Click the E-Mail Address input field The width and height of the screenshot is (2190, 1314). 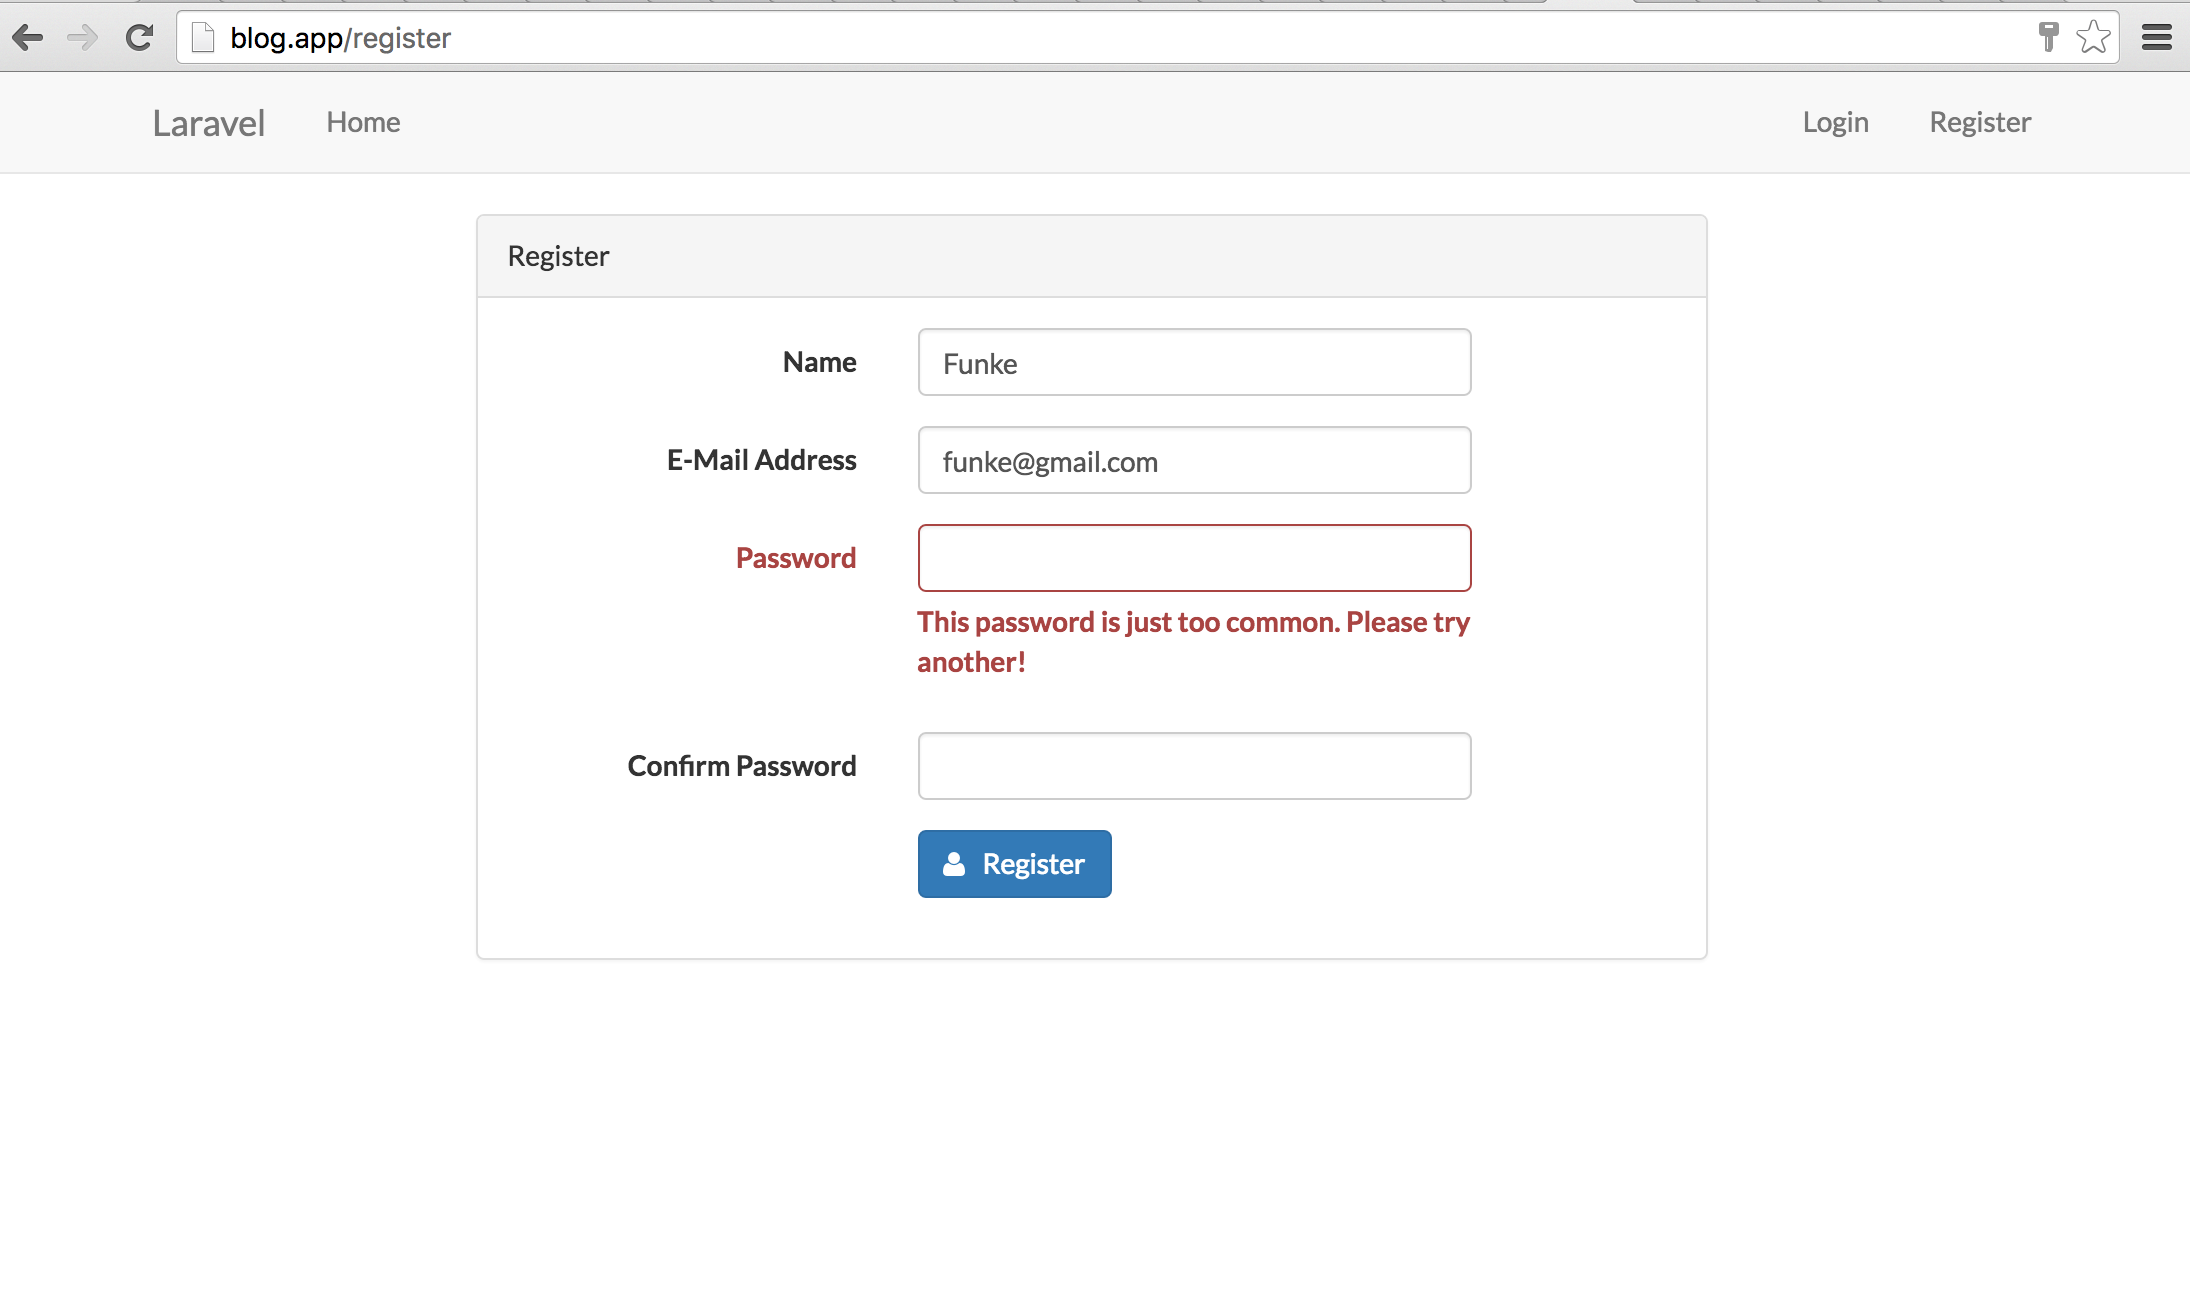[1193, 460]
